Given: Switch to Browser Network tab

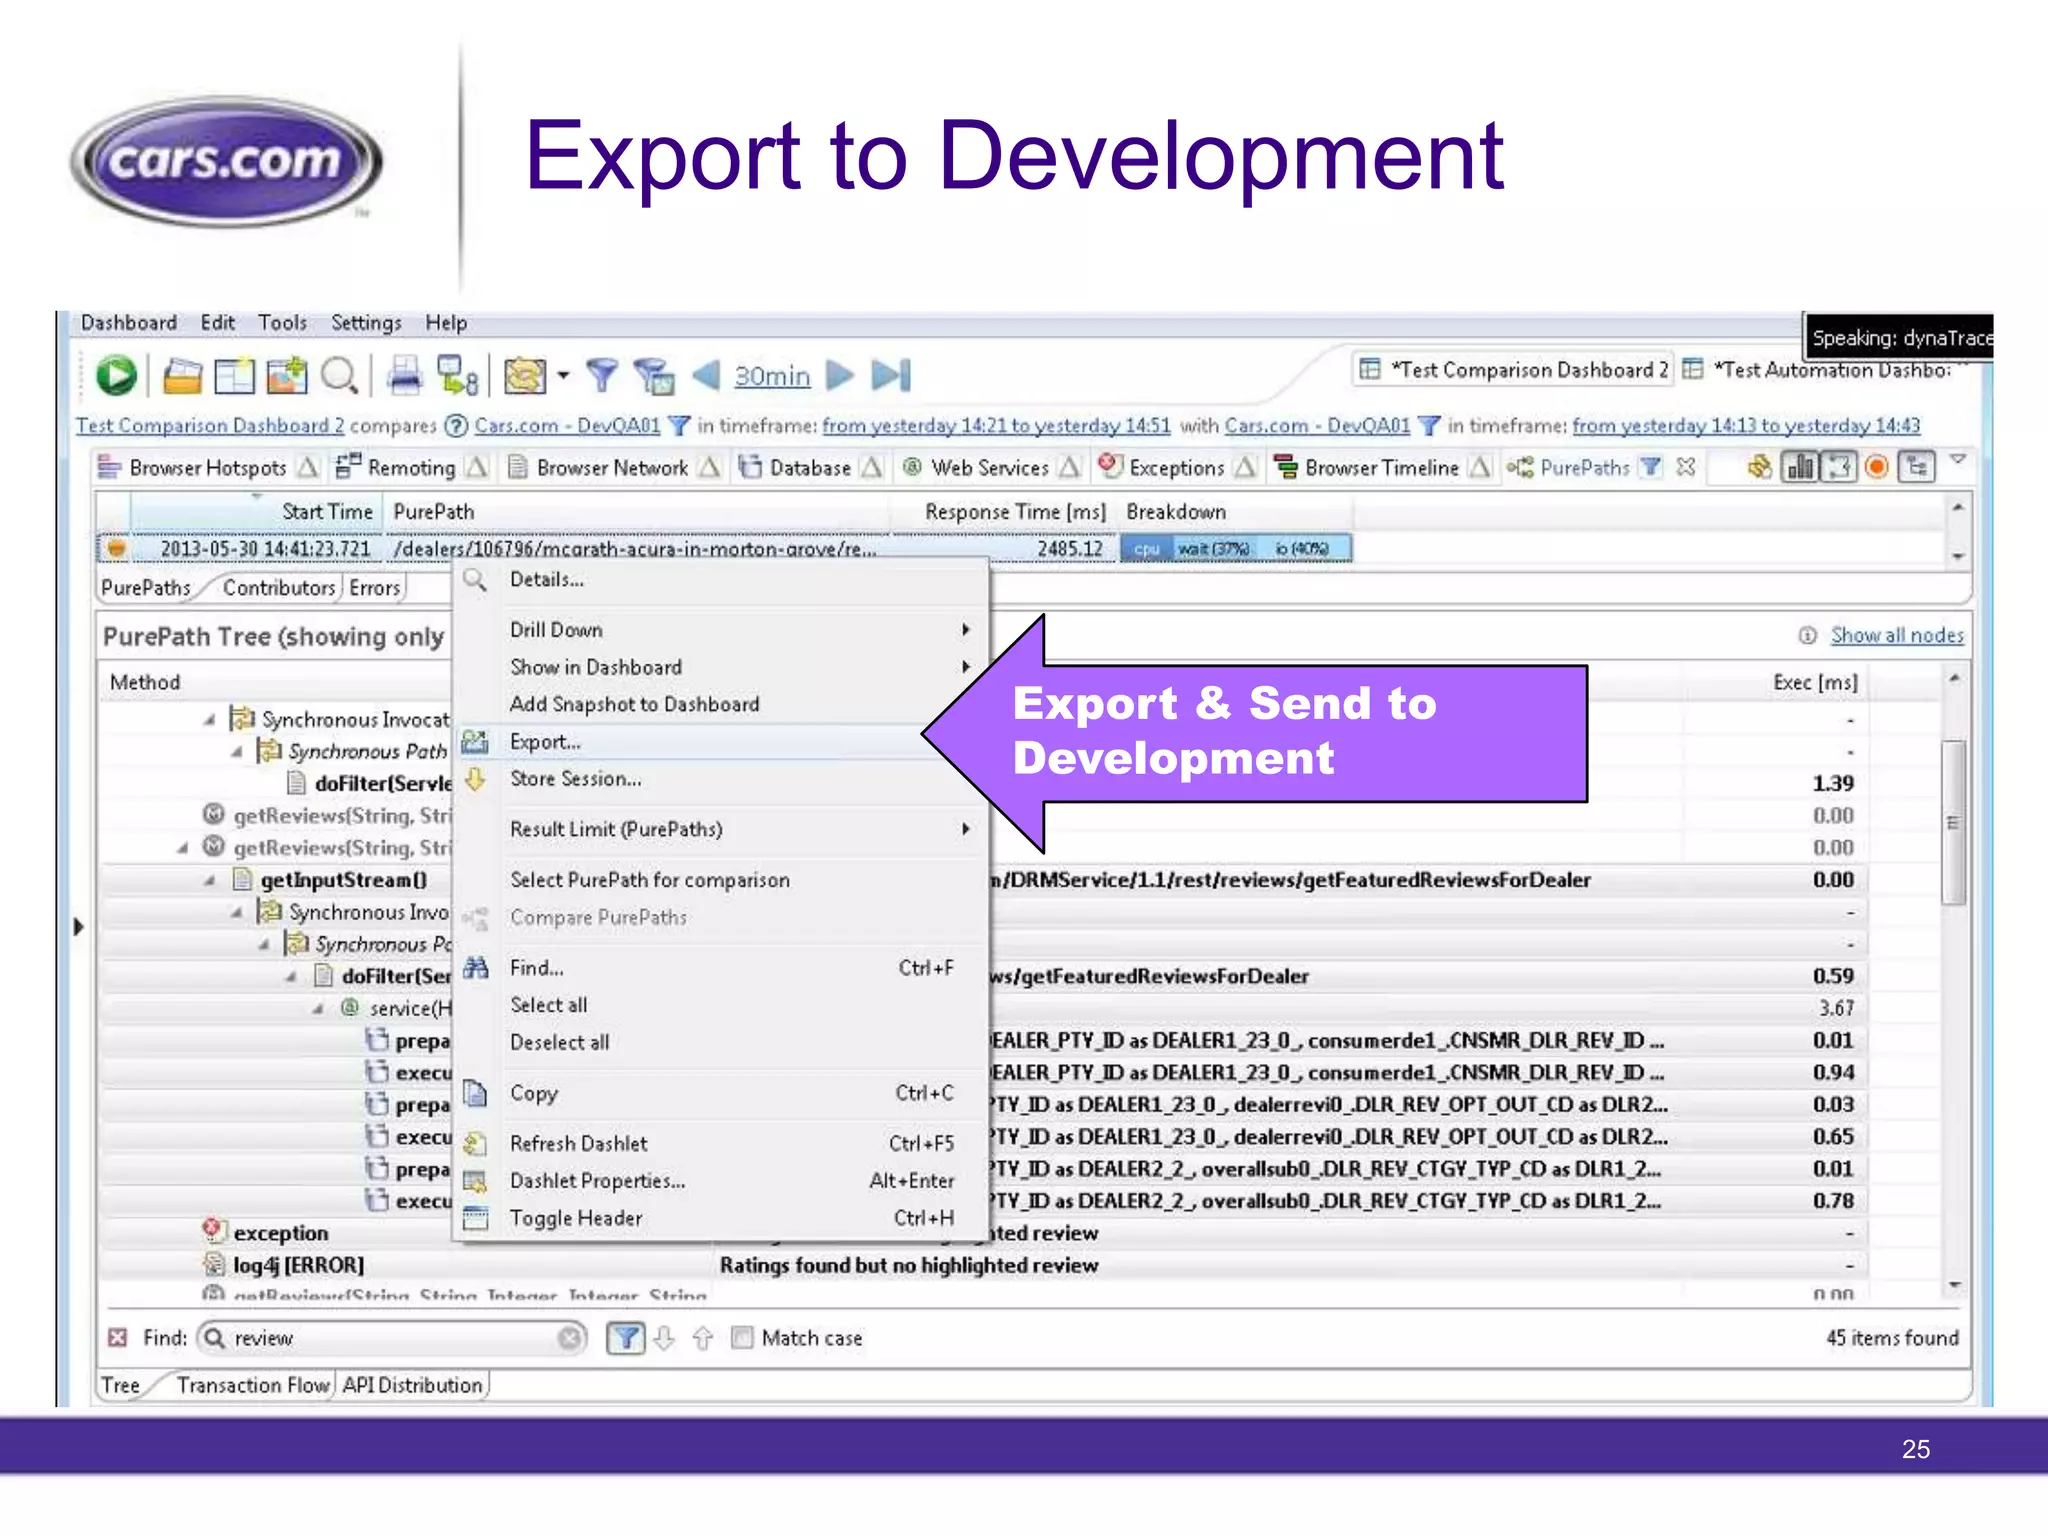Looking at the screenshot, I should pyautogui.click(x=612, y=468).
